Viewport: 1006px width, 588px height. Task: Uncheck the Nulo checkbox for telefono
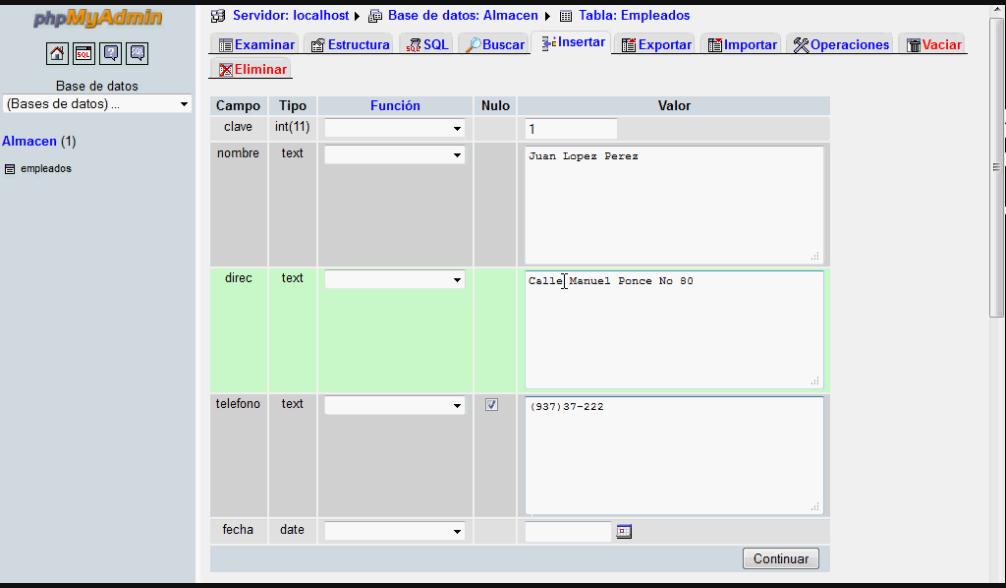[491, 405]
